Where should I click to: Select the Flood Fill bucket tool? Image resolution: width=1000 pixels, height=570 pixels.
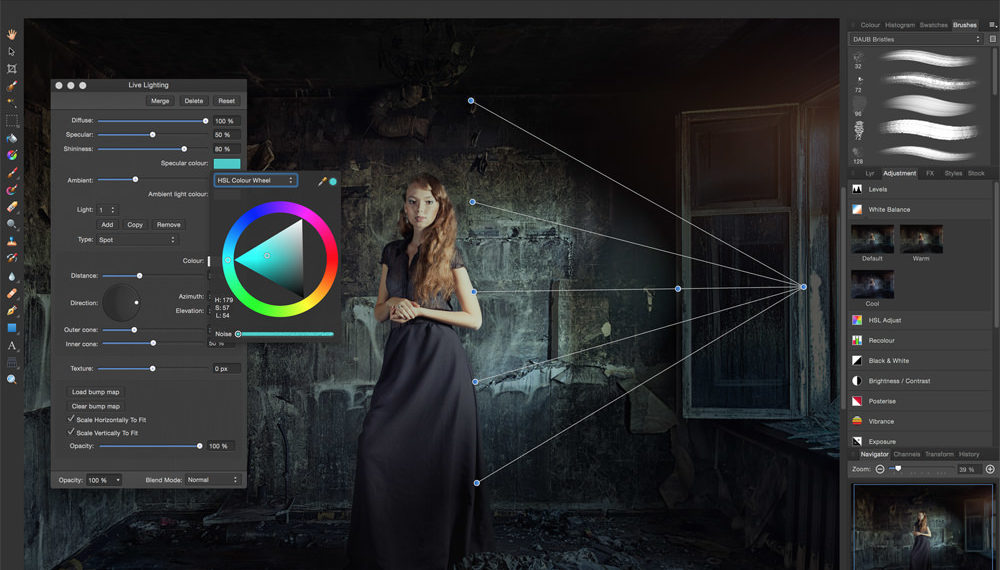pos(11,138)
